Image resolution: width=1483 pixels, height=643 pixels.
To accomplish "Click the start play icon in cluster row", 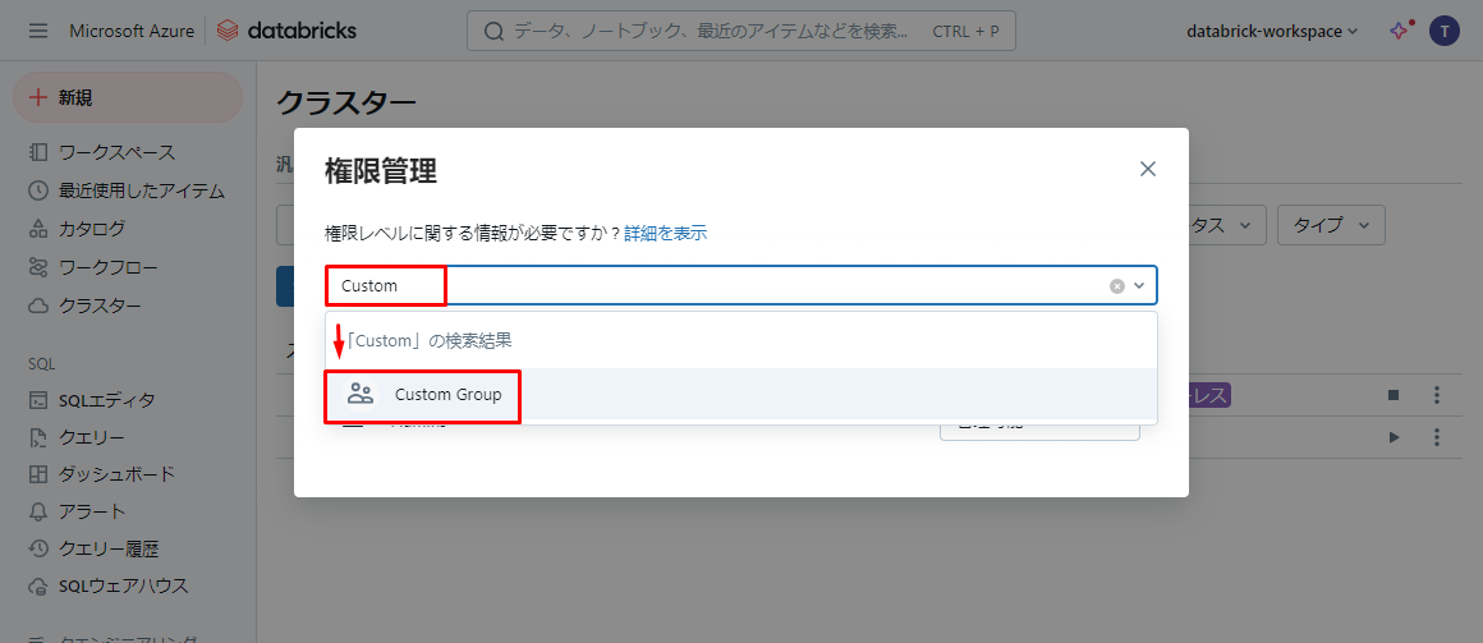I will pos(1394,437).
